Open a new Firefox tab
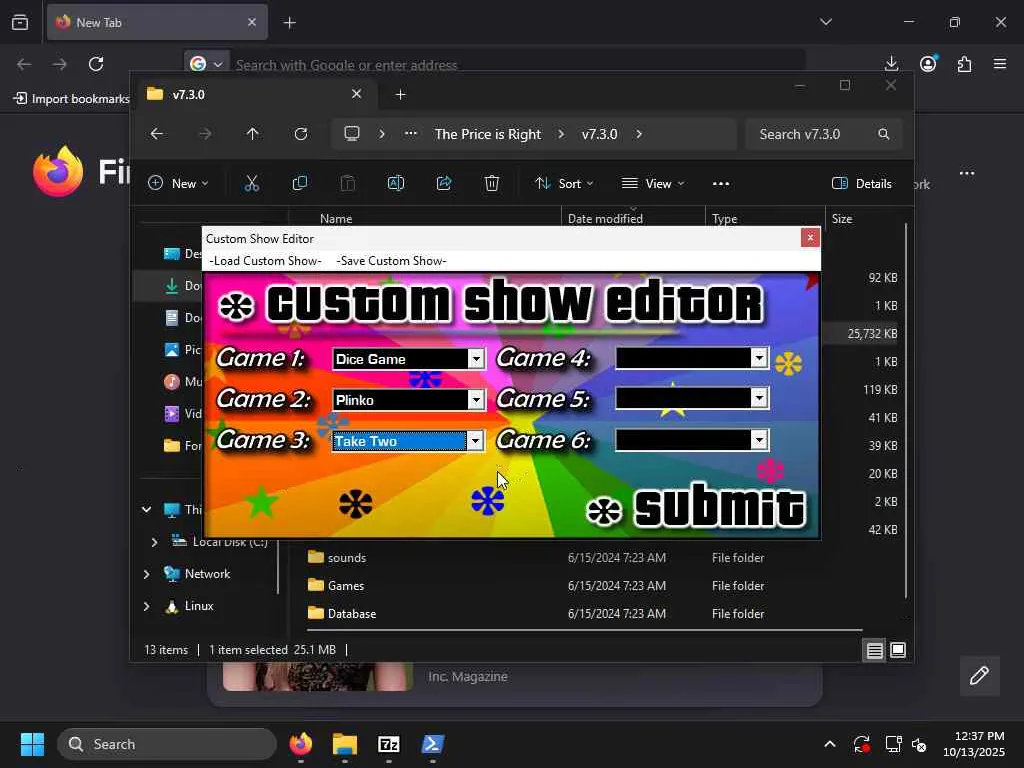The height and width of the screenshot is (768, 1024). coord(290,22)
